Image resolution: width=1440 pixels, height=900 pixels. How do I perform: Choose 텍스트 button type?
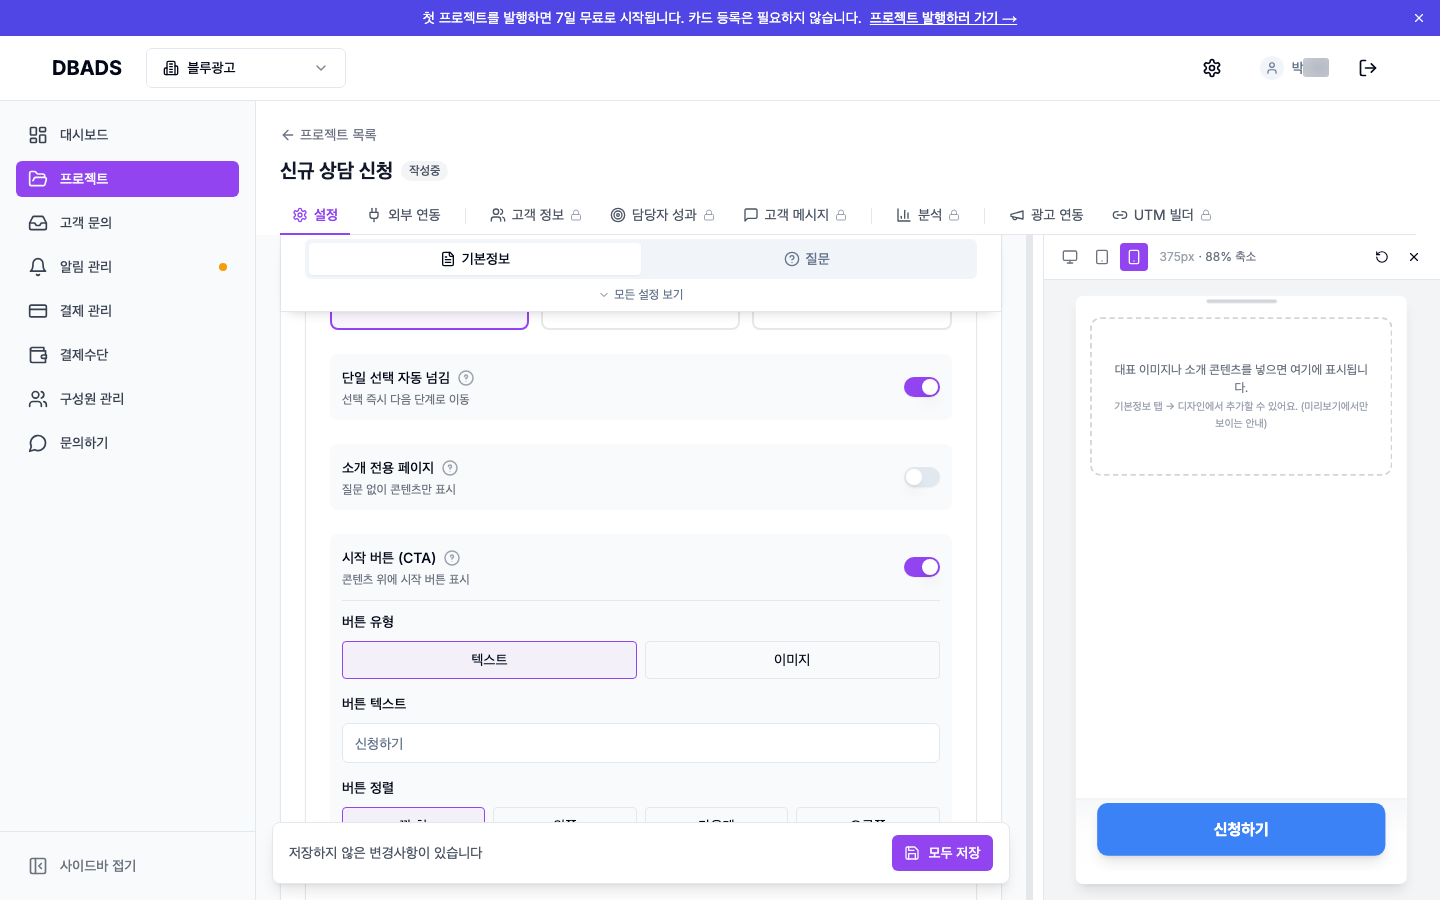(489, 660)
